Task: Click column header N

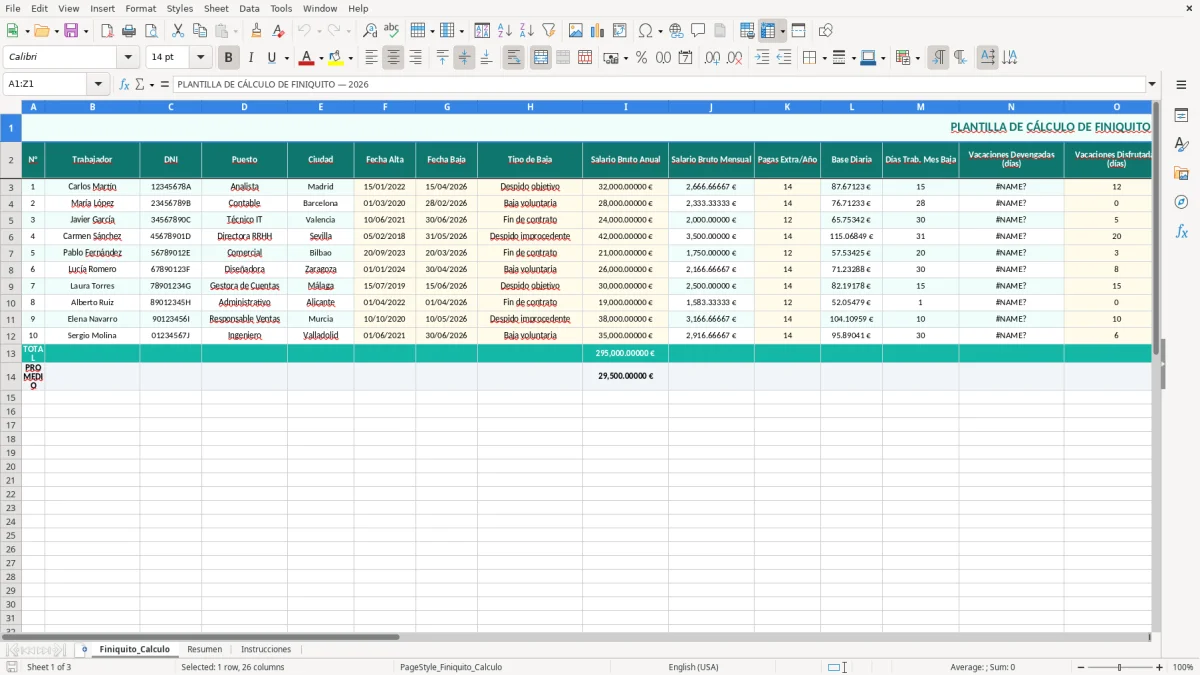Action: tap(1011, 106)
